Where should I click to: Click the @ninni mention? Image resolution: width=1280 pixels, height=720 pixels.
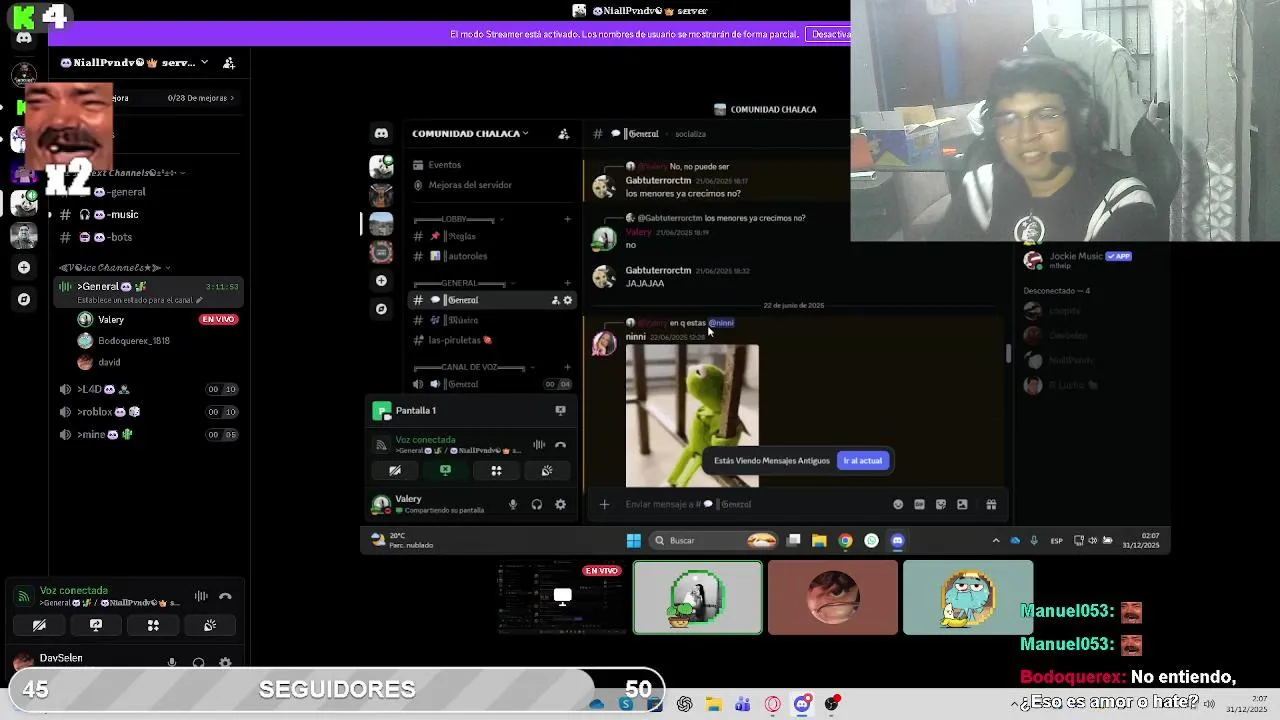[x=721, y=323]
